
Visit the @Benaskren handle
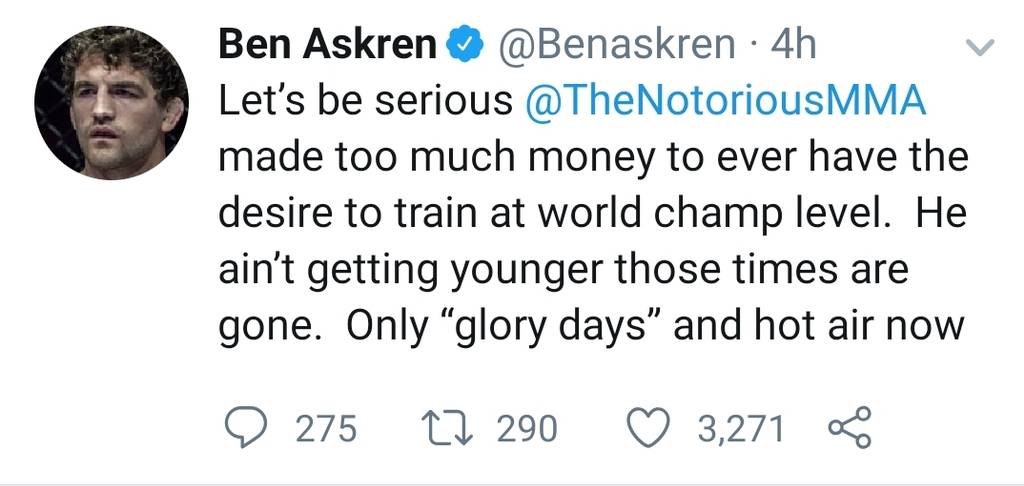(x=617, y=45)
